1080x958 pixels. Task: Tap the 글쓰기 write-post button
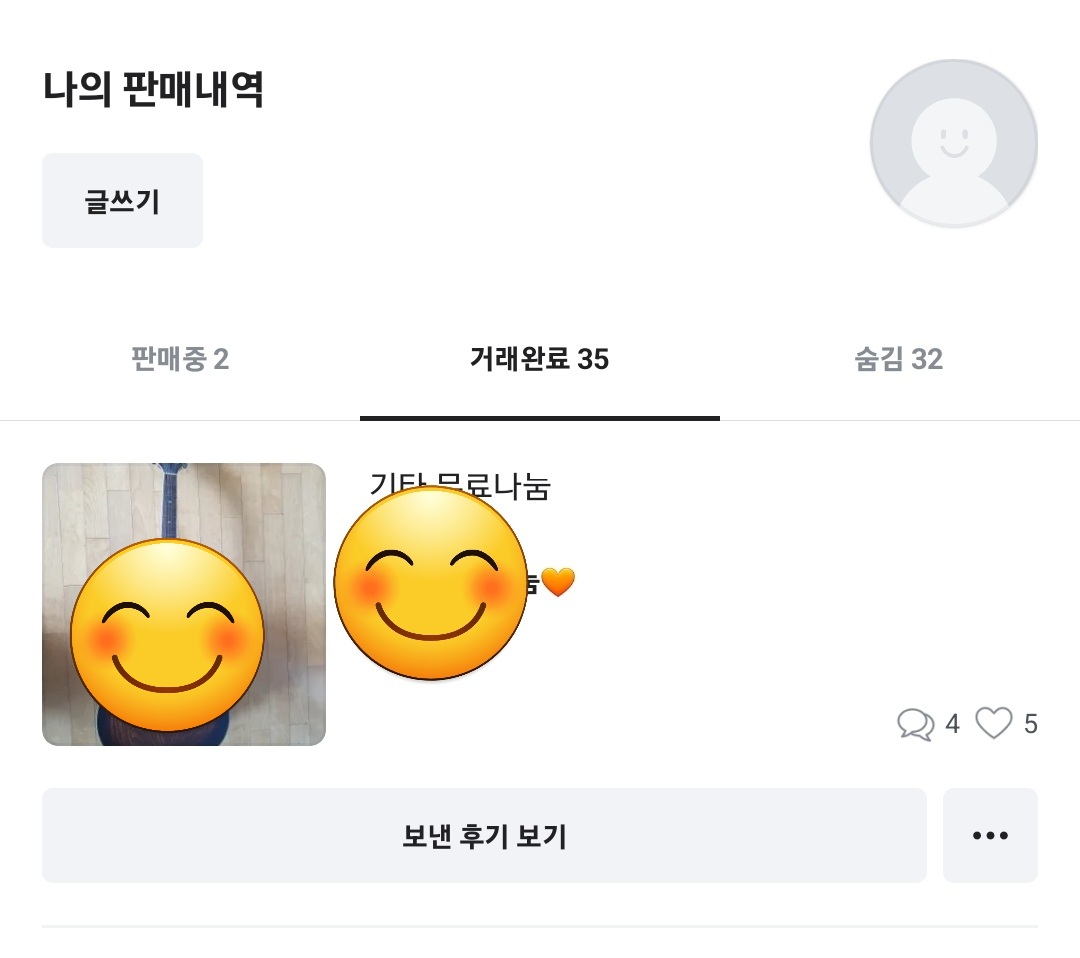[122, 201]
